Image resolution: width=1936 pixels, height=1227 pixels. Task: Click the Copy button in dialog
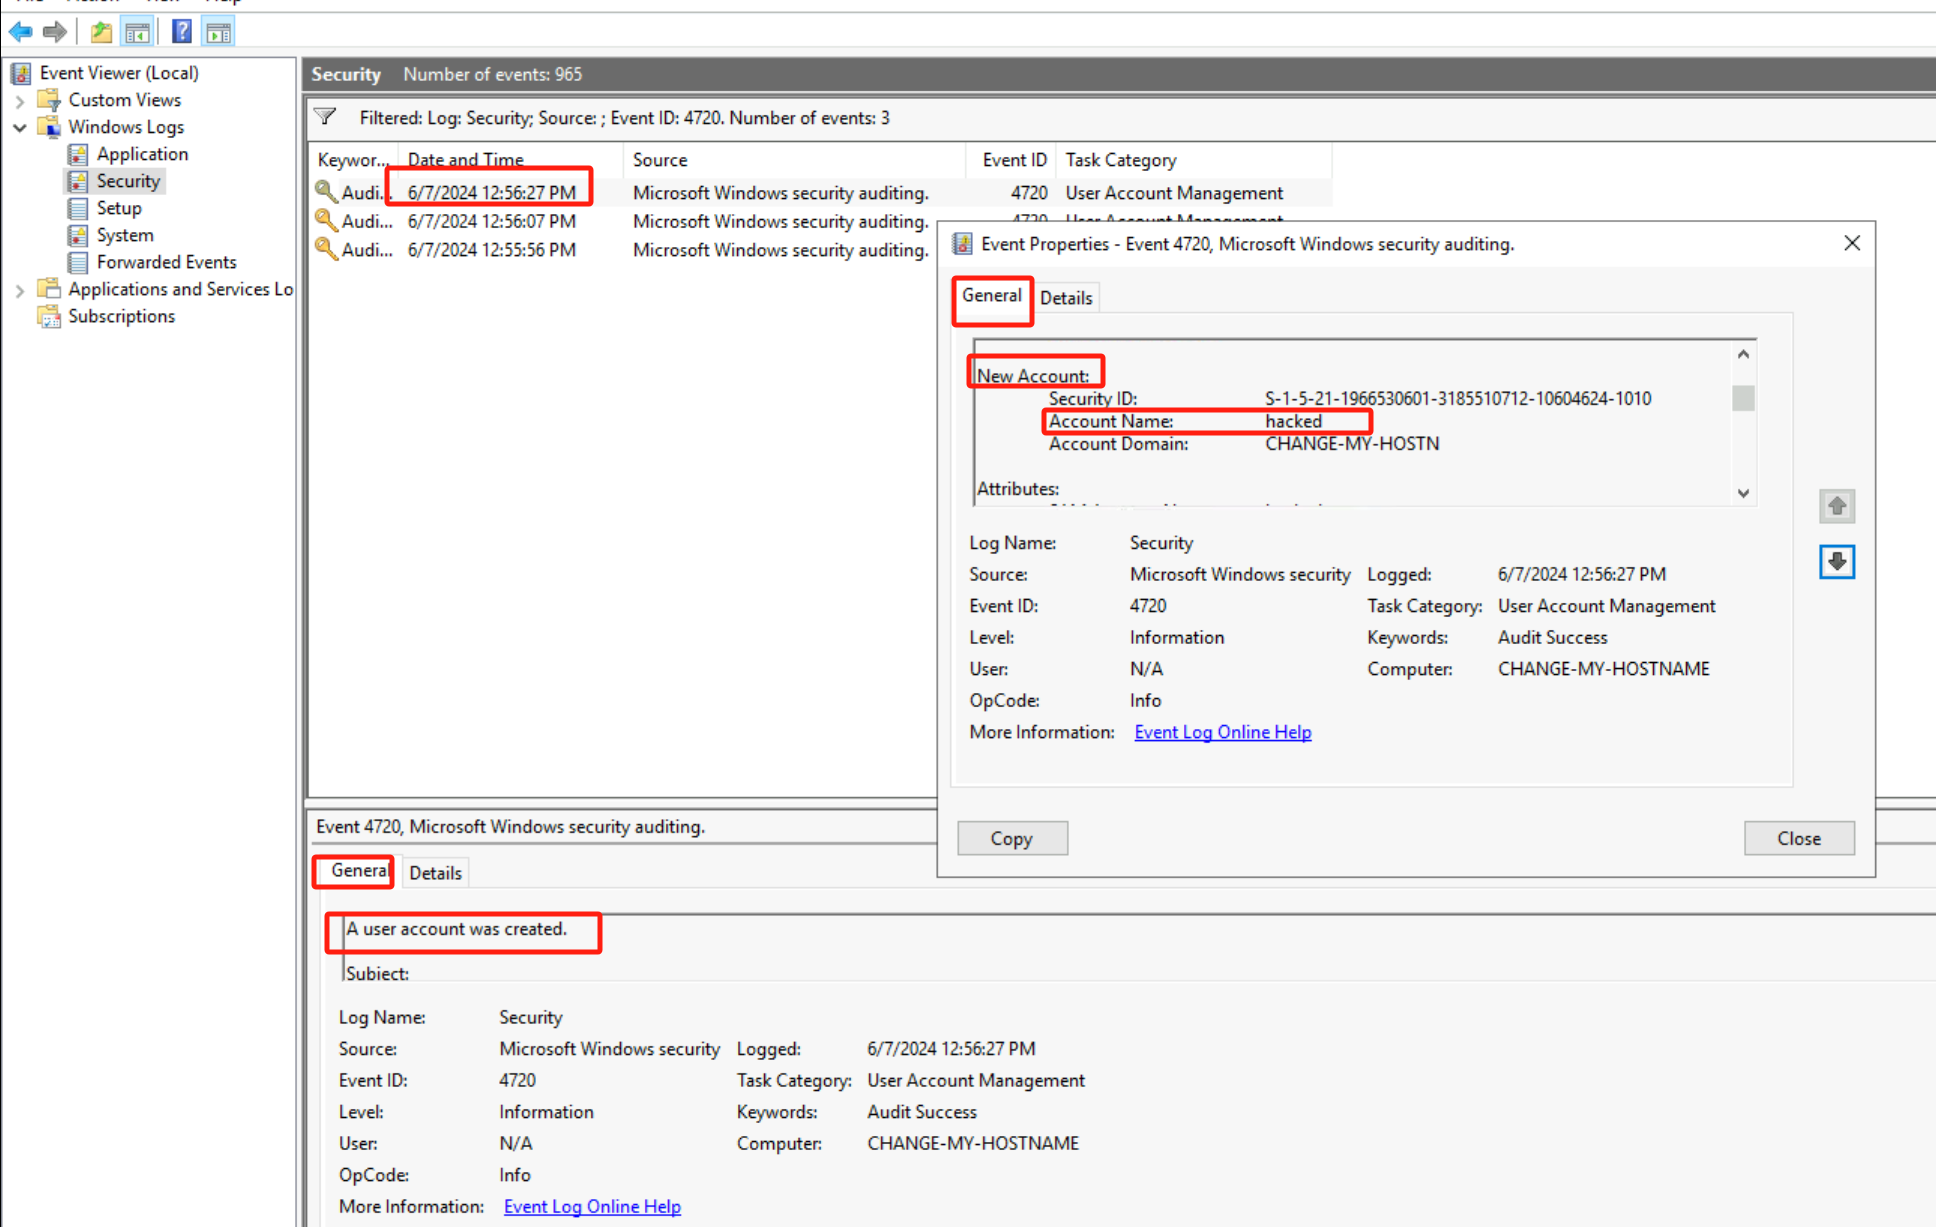click(x=1011, y=838)
